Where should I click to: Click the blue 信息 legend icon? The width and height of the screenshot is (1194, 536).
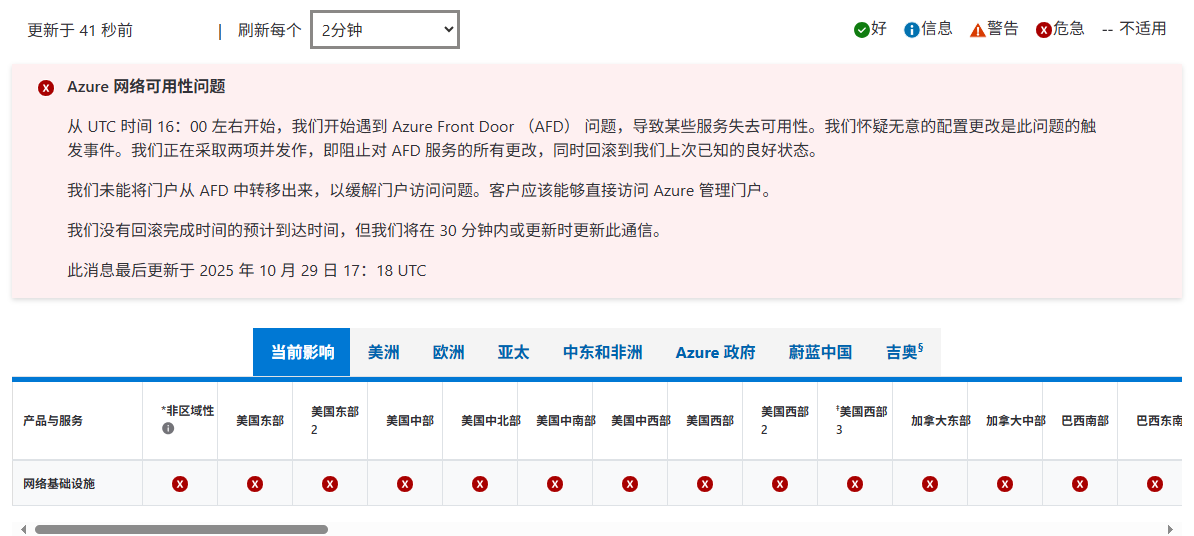911,30
